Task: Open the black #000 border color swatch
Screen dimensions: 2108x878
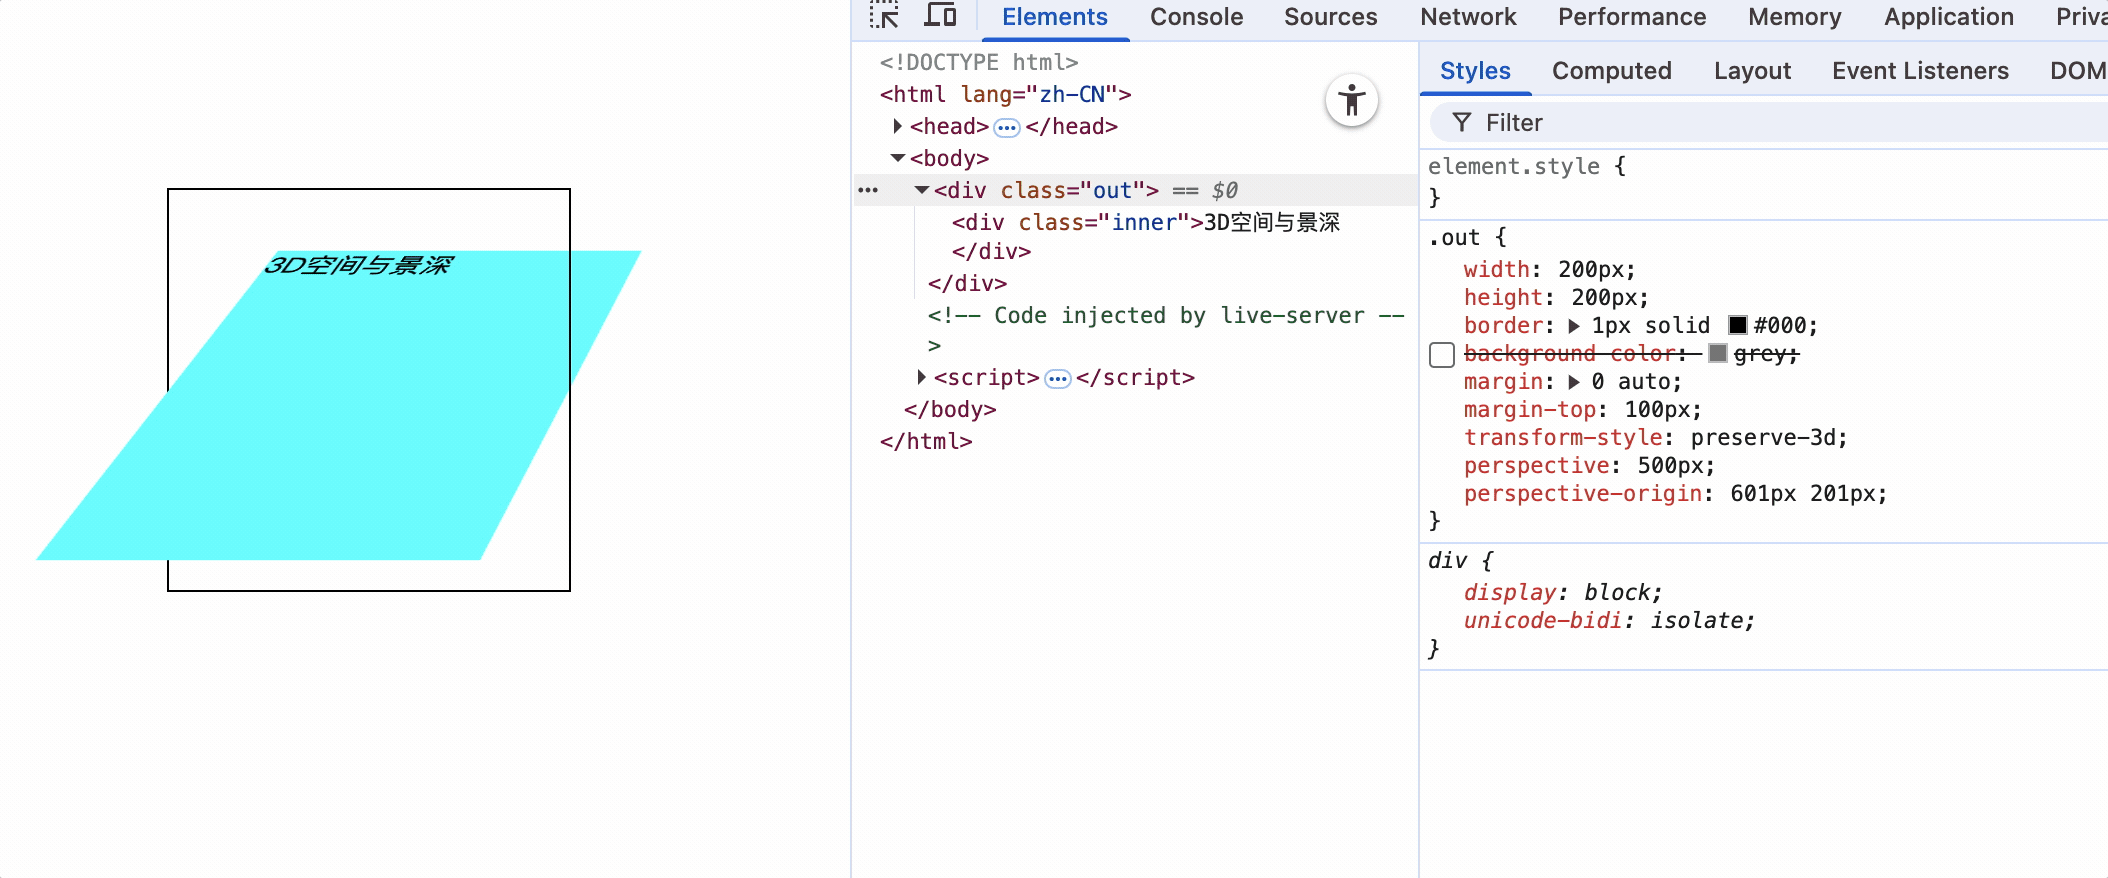Action: (1738, 325)
